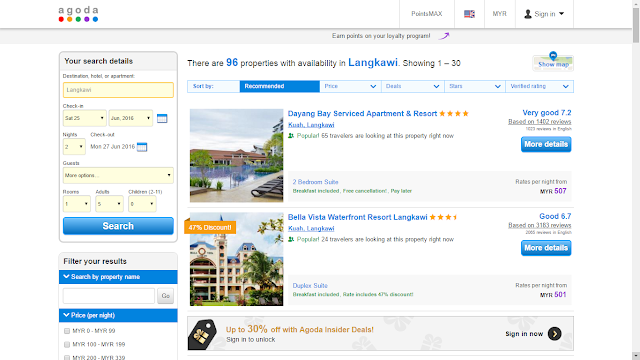Check the MYR 100 - MYR 199 price filter
Image resolution: width=640 pixels, height=360 pixels.
pos(67,344)
